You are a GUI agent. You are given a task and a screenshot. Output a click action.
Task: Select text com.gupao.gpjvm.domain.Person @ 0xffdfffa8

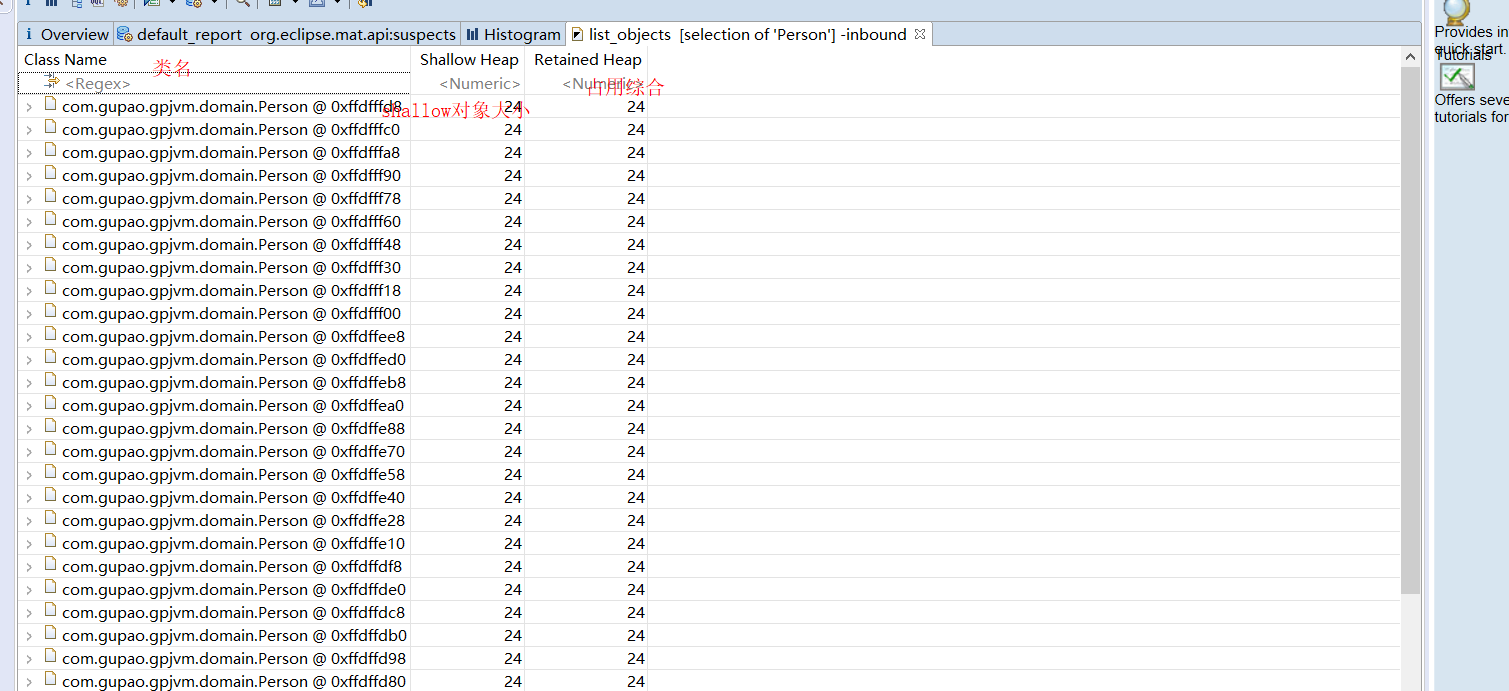(x=231, y=153)
